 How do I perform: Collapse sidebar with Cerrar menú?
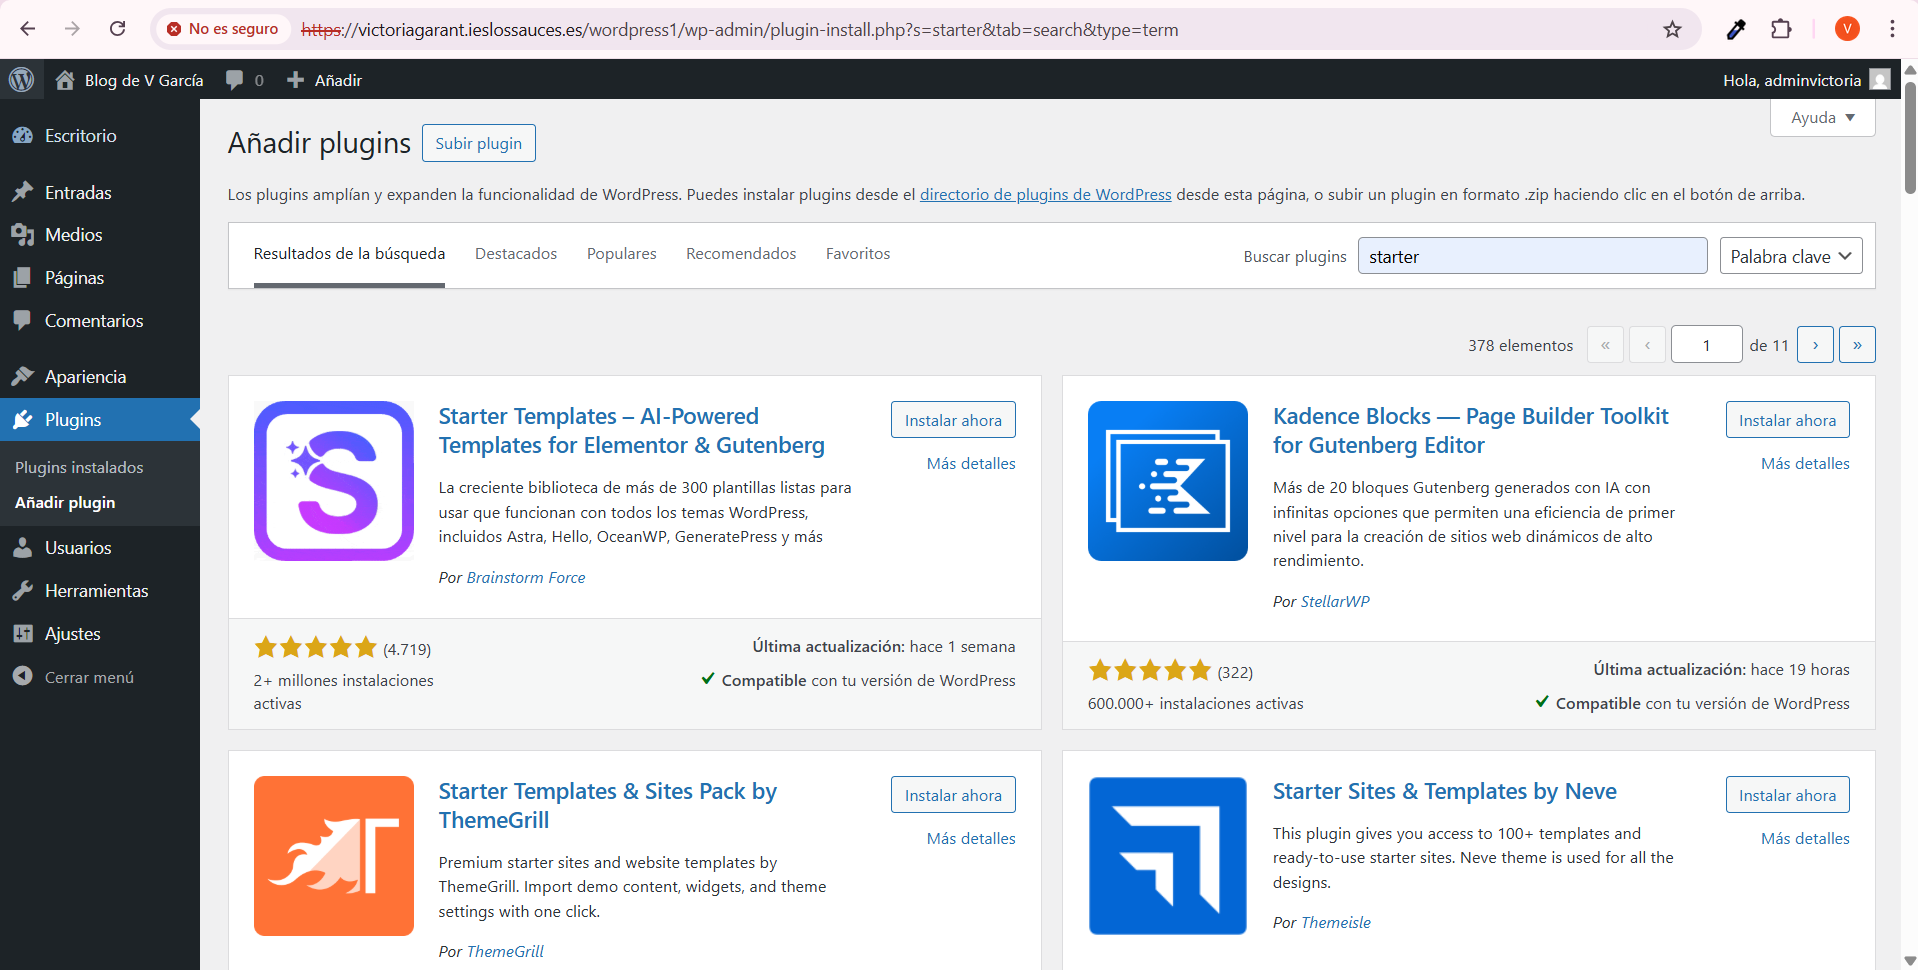88,677
